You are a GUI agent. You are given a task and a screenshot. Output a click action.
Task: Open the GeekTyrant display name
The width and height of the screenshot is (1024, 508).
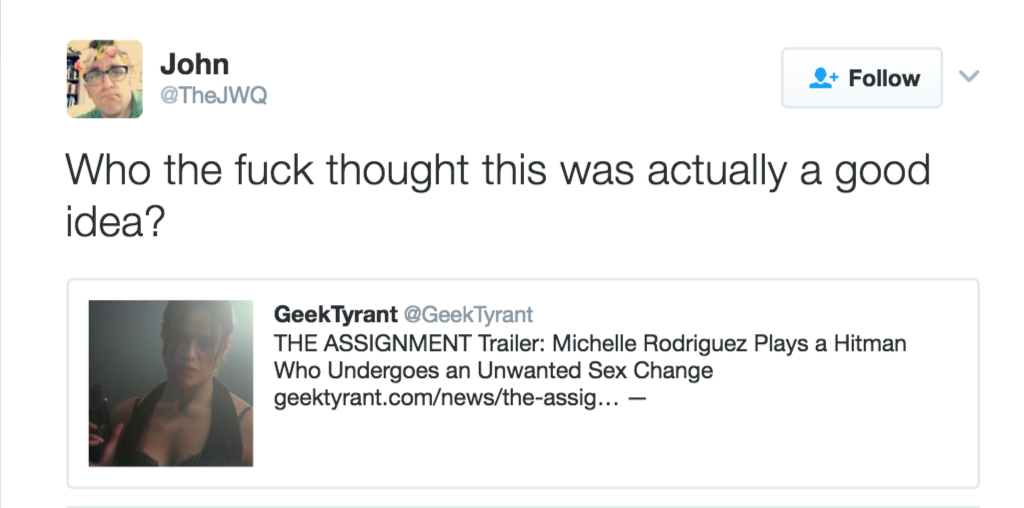[336, 314]
